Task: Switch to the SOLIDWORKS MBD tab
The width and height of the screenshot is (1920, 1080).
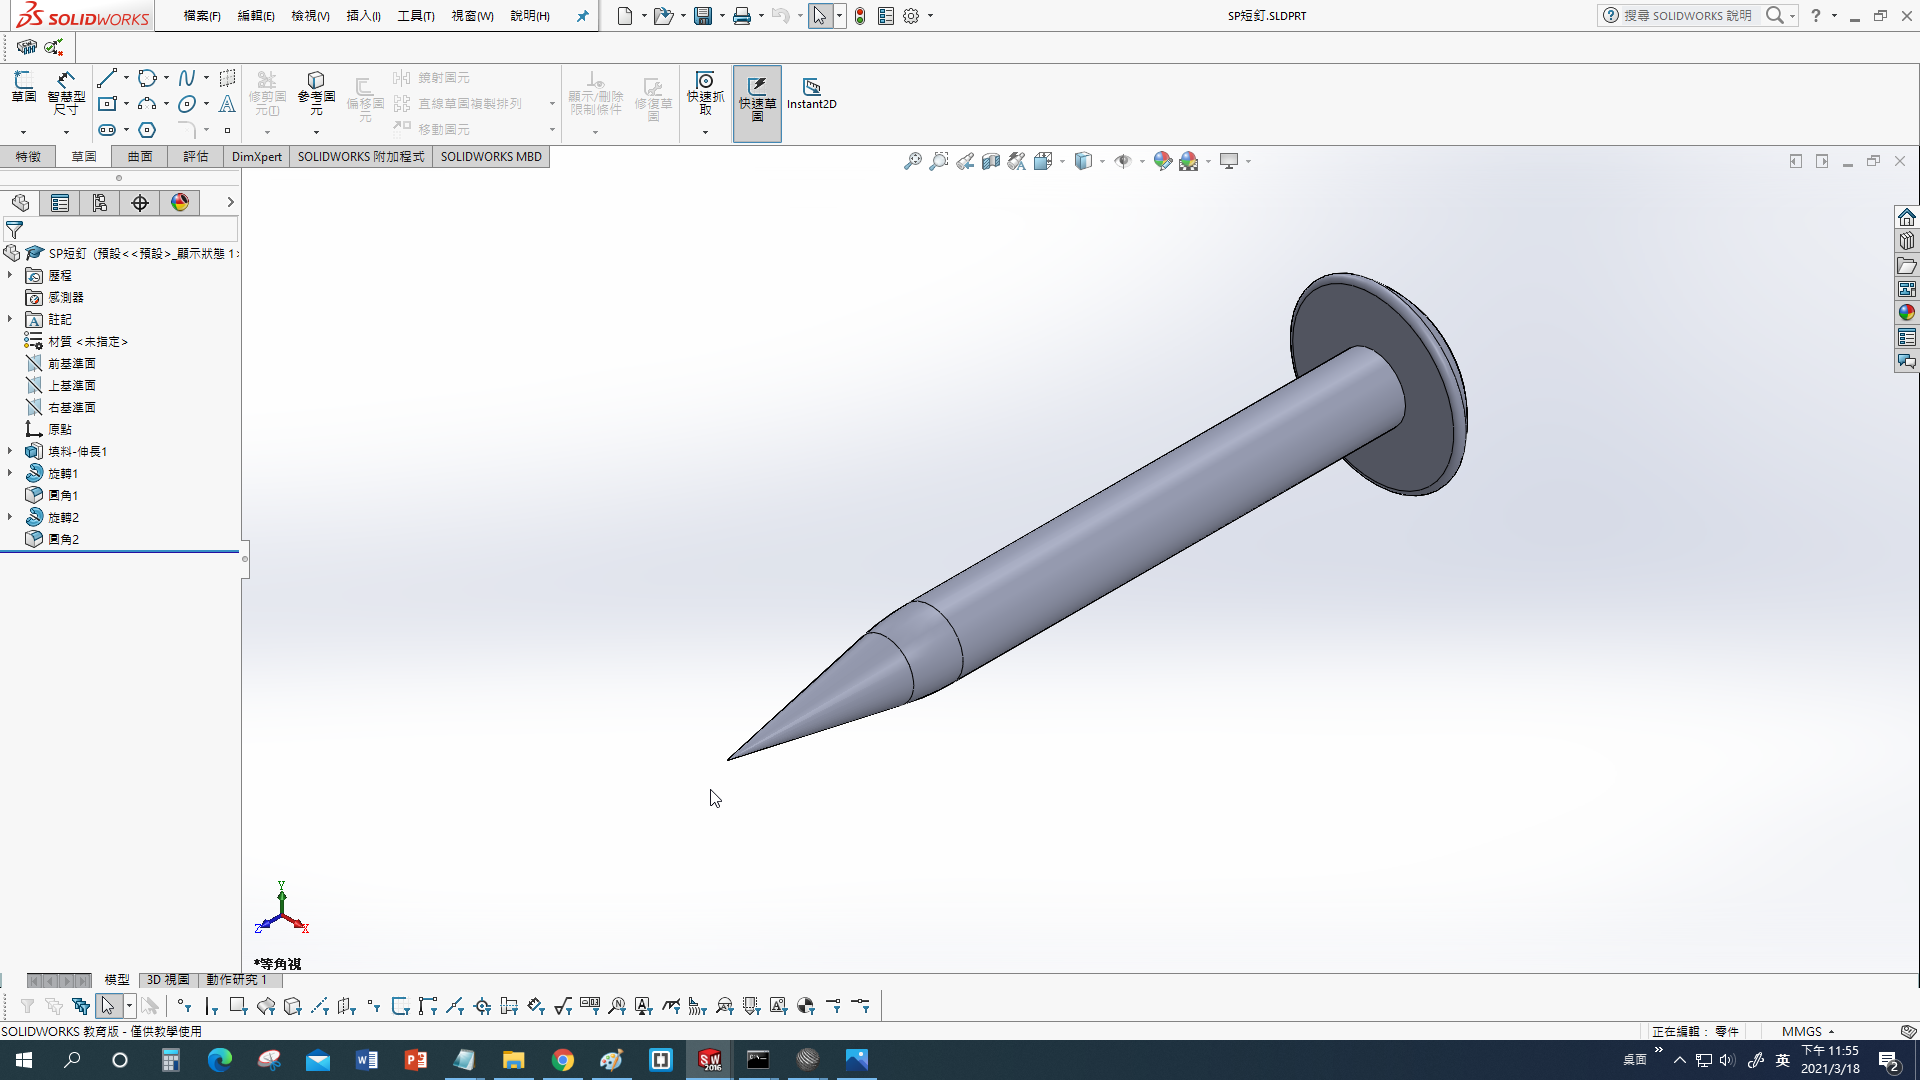Action: point(491,157)
